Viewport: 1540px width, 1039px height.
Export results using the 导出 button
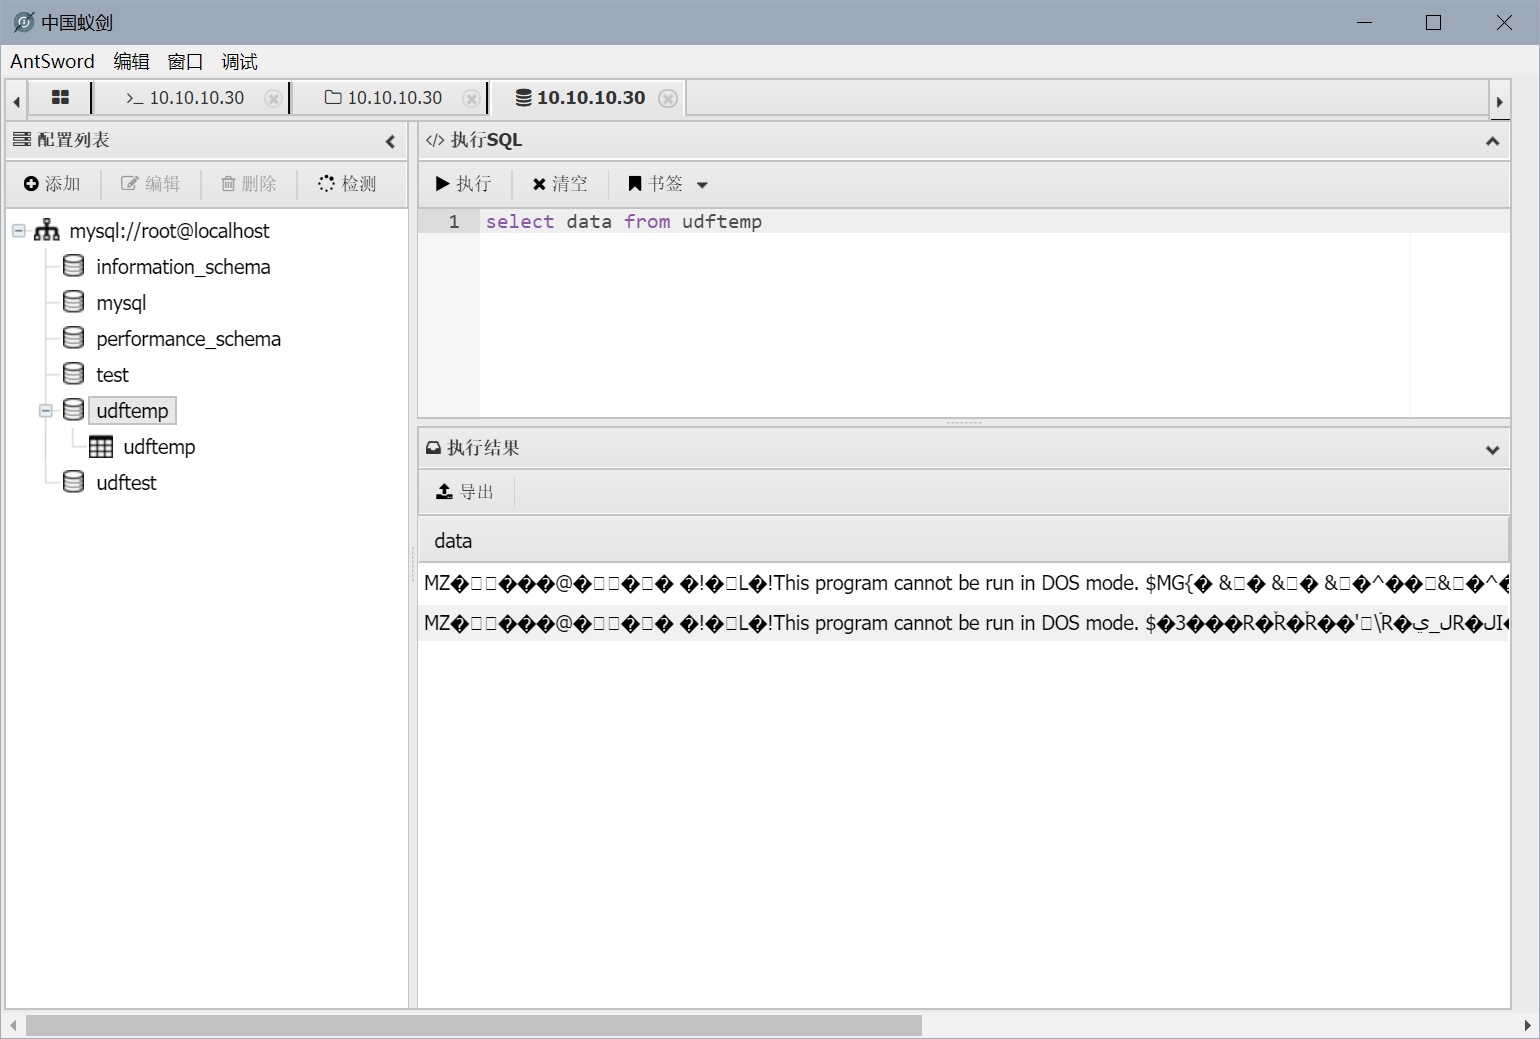coord(465,492)
